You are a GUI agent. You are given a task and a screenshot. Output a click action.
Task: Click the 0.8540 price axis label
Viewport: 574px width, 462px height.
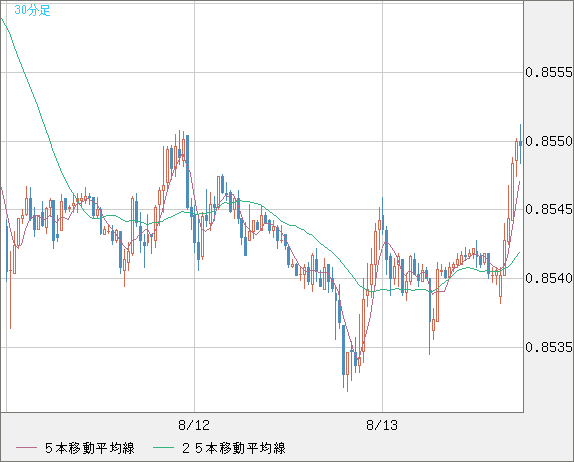549,279
